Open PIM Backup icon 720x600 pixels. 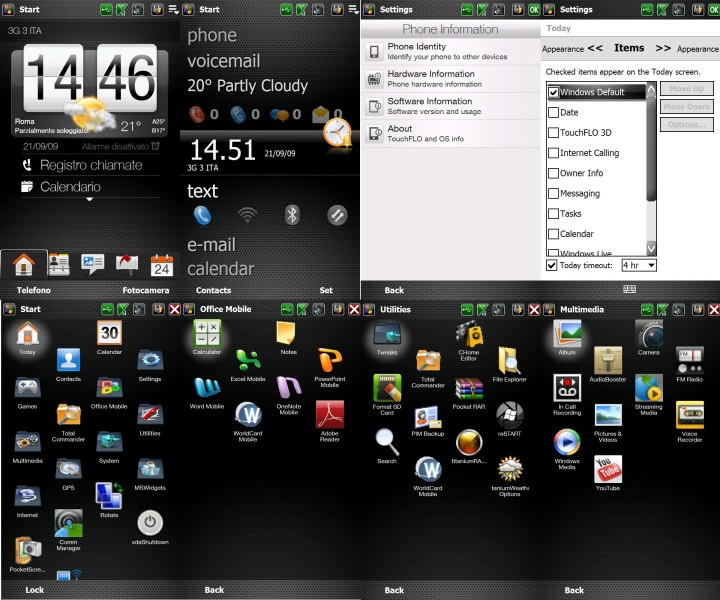coord(428,415)
